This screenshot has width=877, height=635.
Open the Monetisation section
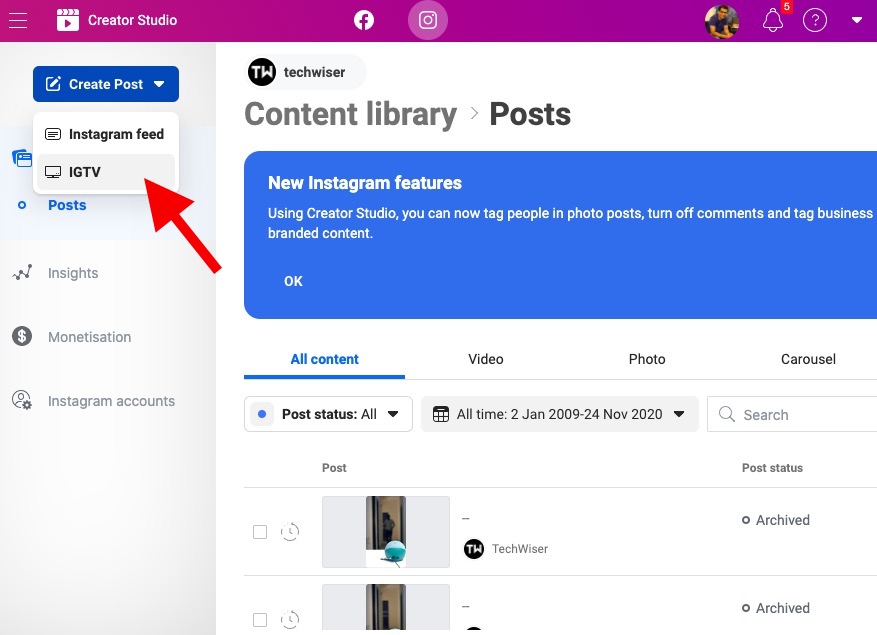click(89, 337)
